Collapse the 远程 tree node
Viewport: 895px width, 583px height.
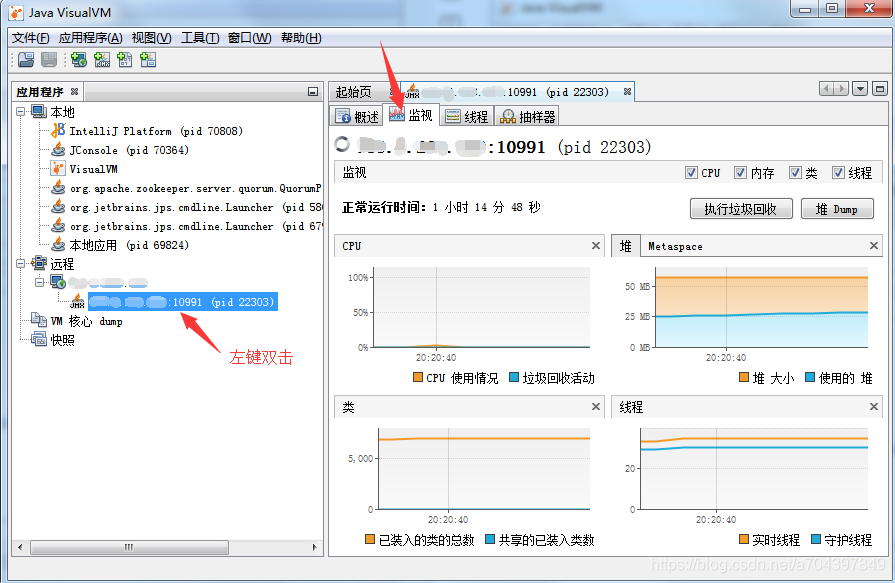click(21, 263)
